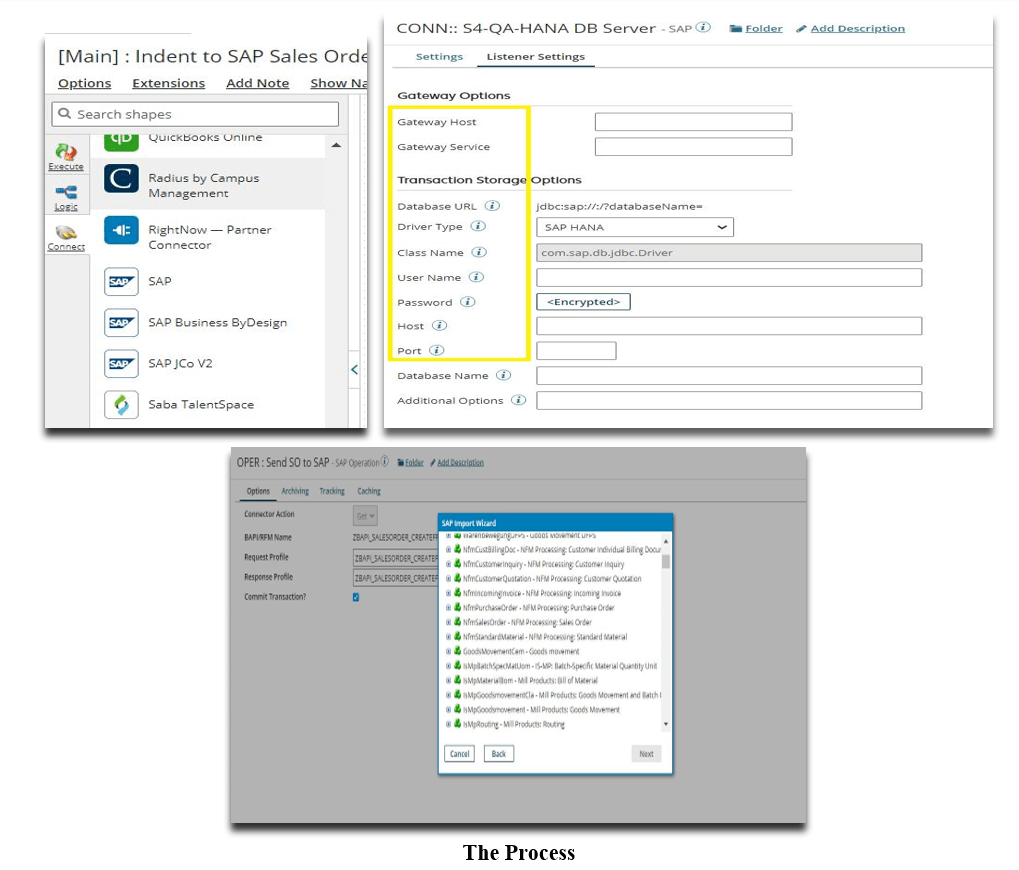The height and width of the screenshot is (870, 1019).
Task: Open the Execute shapes palette
Action: 66,156
